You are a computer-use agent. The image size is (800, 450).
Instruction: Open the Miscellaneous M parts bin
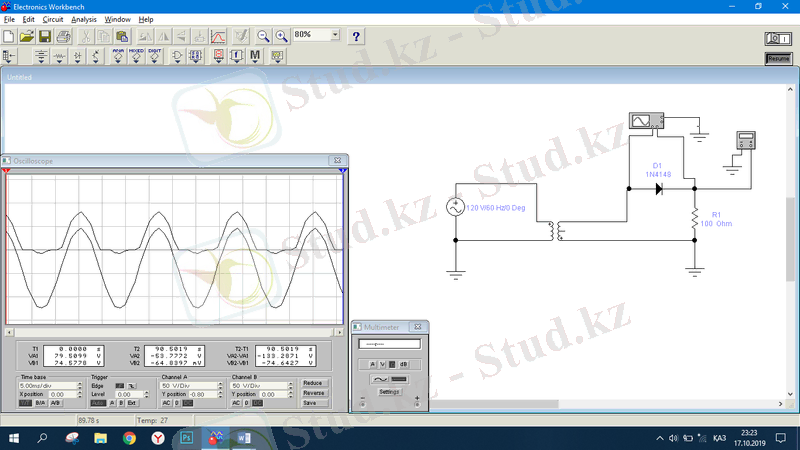pos(255,56)
